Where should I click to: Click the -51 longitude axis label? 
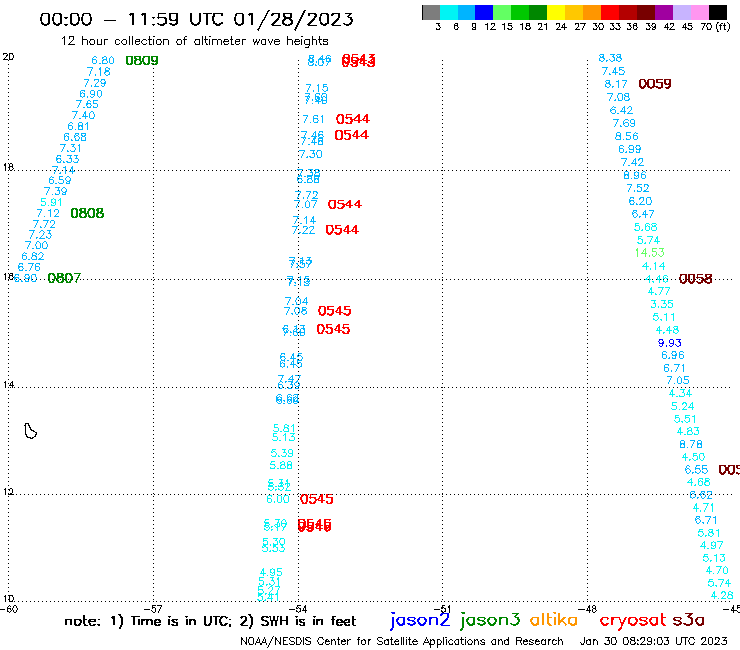(443, 609)
